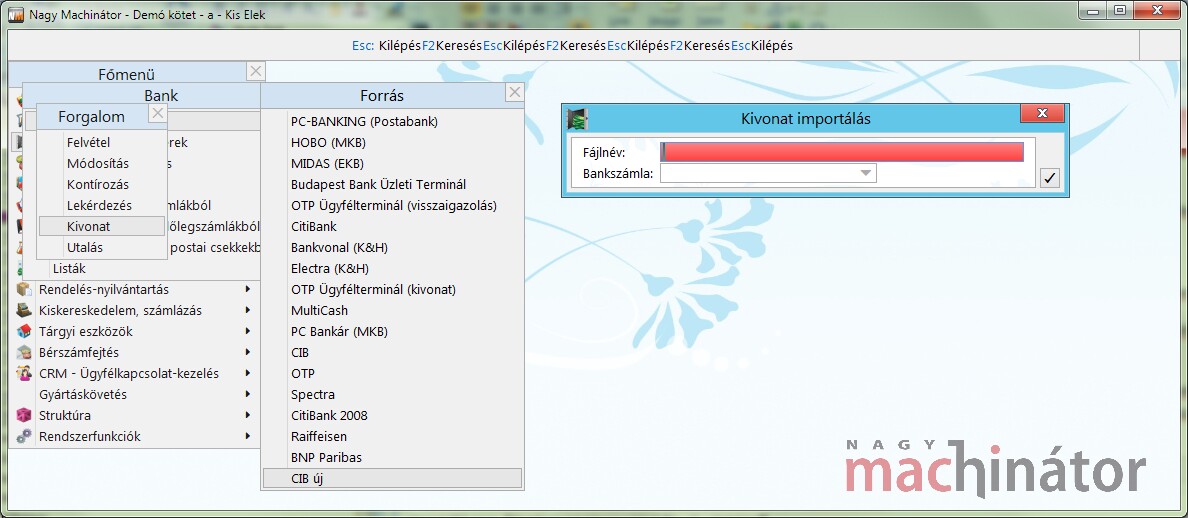Close the Kivonat importálás dialog

[1043, 114]
